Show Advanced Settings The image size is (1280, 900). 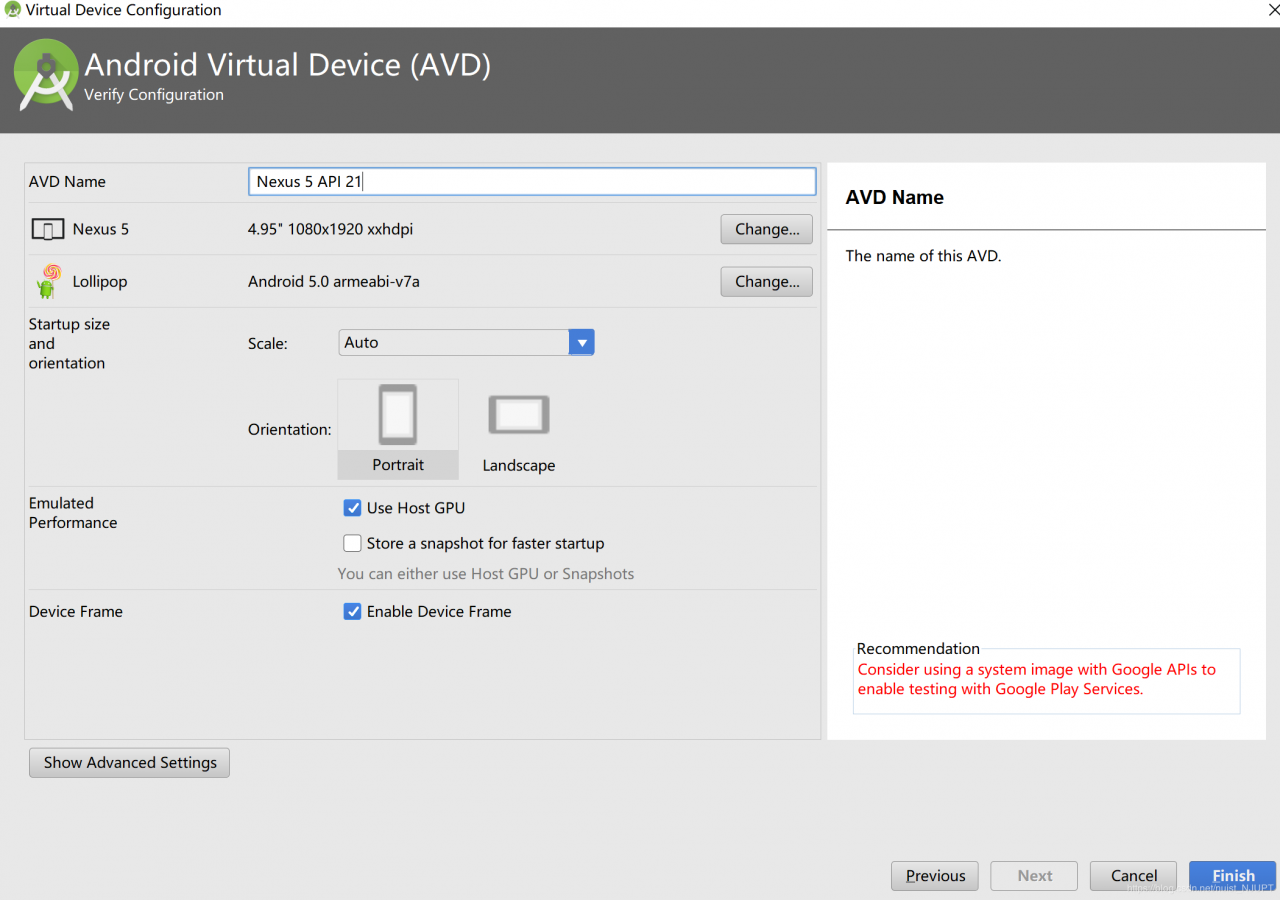[130, 763]
